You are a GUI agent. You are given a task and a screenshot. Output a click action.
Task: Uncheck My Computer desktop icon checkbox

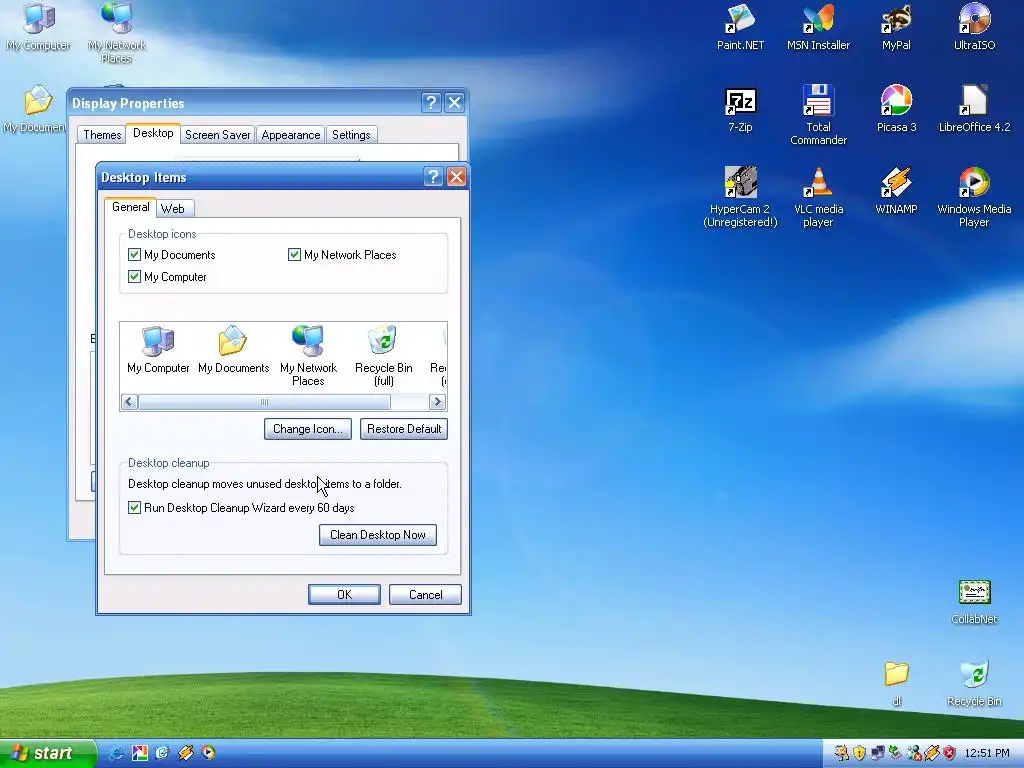[135, 277]
